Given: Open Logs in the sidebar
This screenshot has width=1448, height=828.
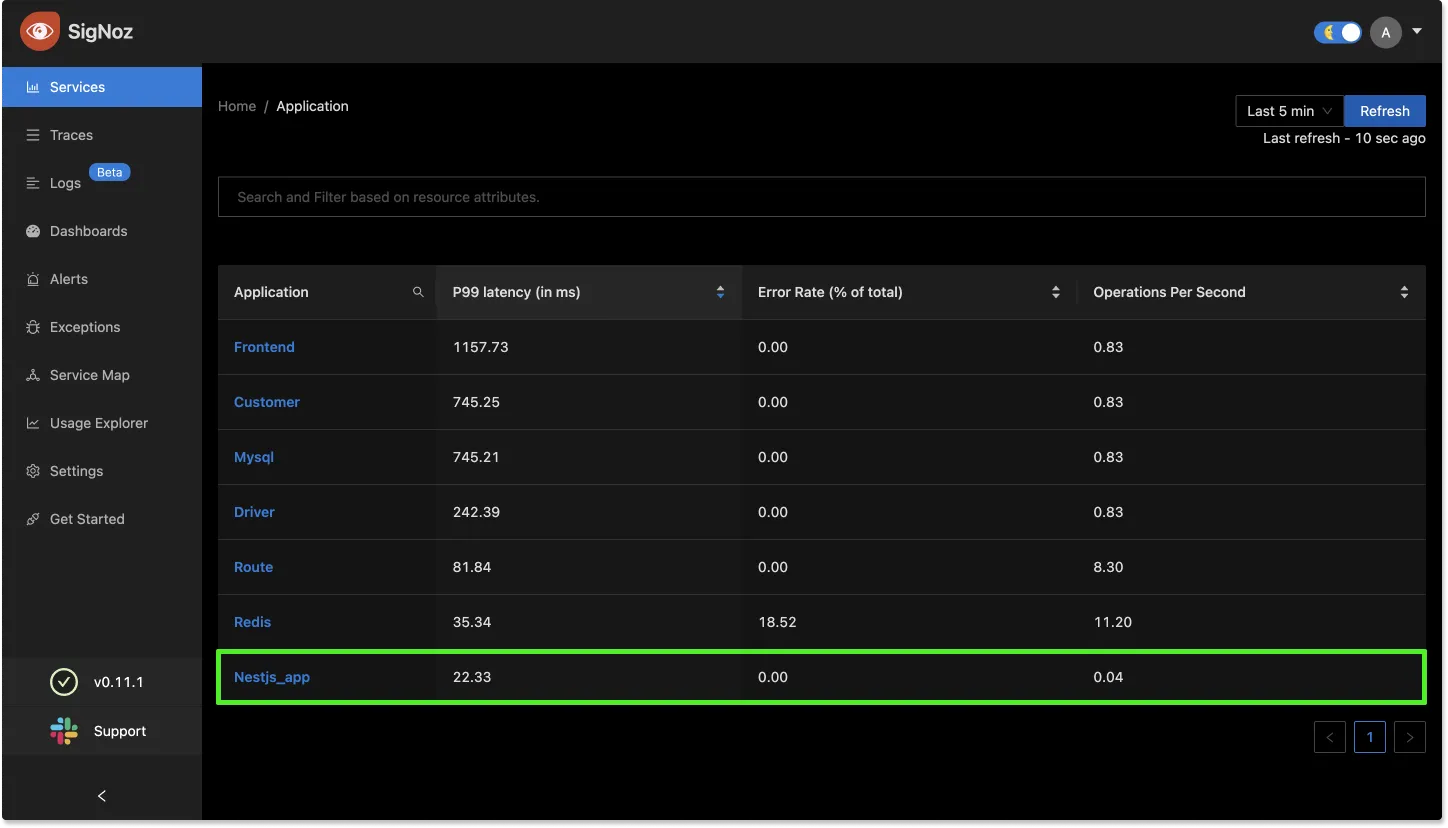Looking at the screenshot, I should [102, 183].
